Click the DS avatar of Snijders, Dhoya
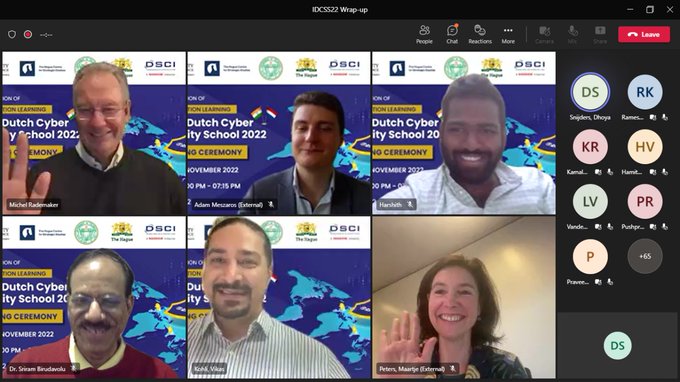The height and width of the screenshot is (382, 680). pyautogui.click(x=590, y=92)
